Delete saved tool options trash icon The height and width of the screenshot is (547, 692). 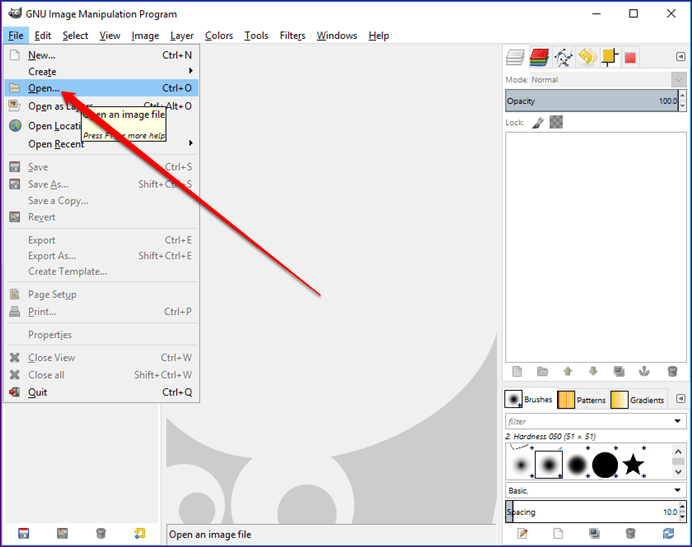[x=101, y=533]
